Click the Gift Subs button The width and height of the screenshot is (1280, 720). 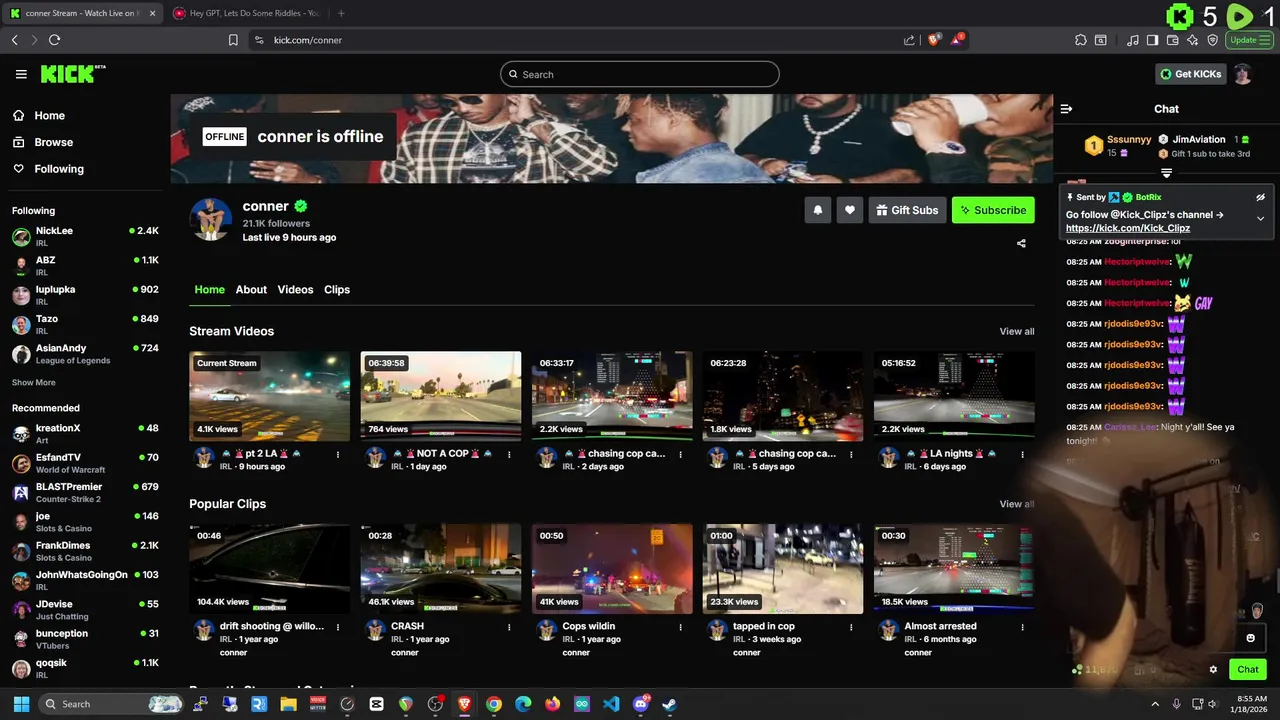pos(907,210)
